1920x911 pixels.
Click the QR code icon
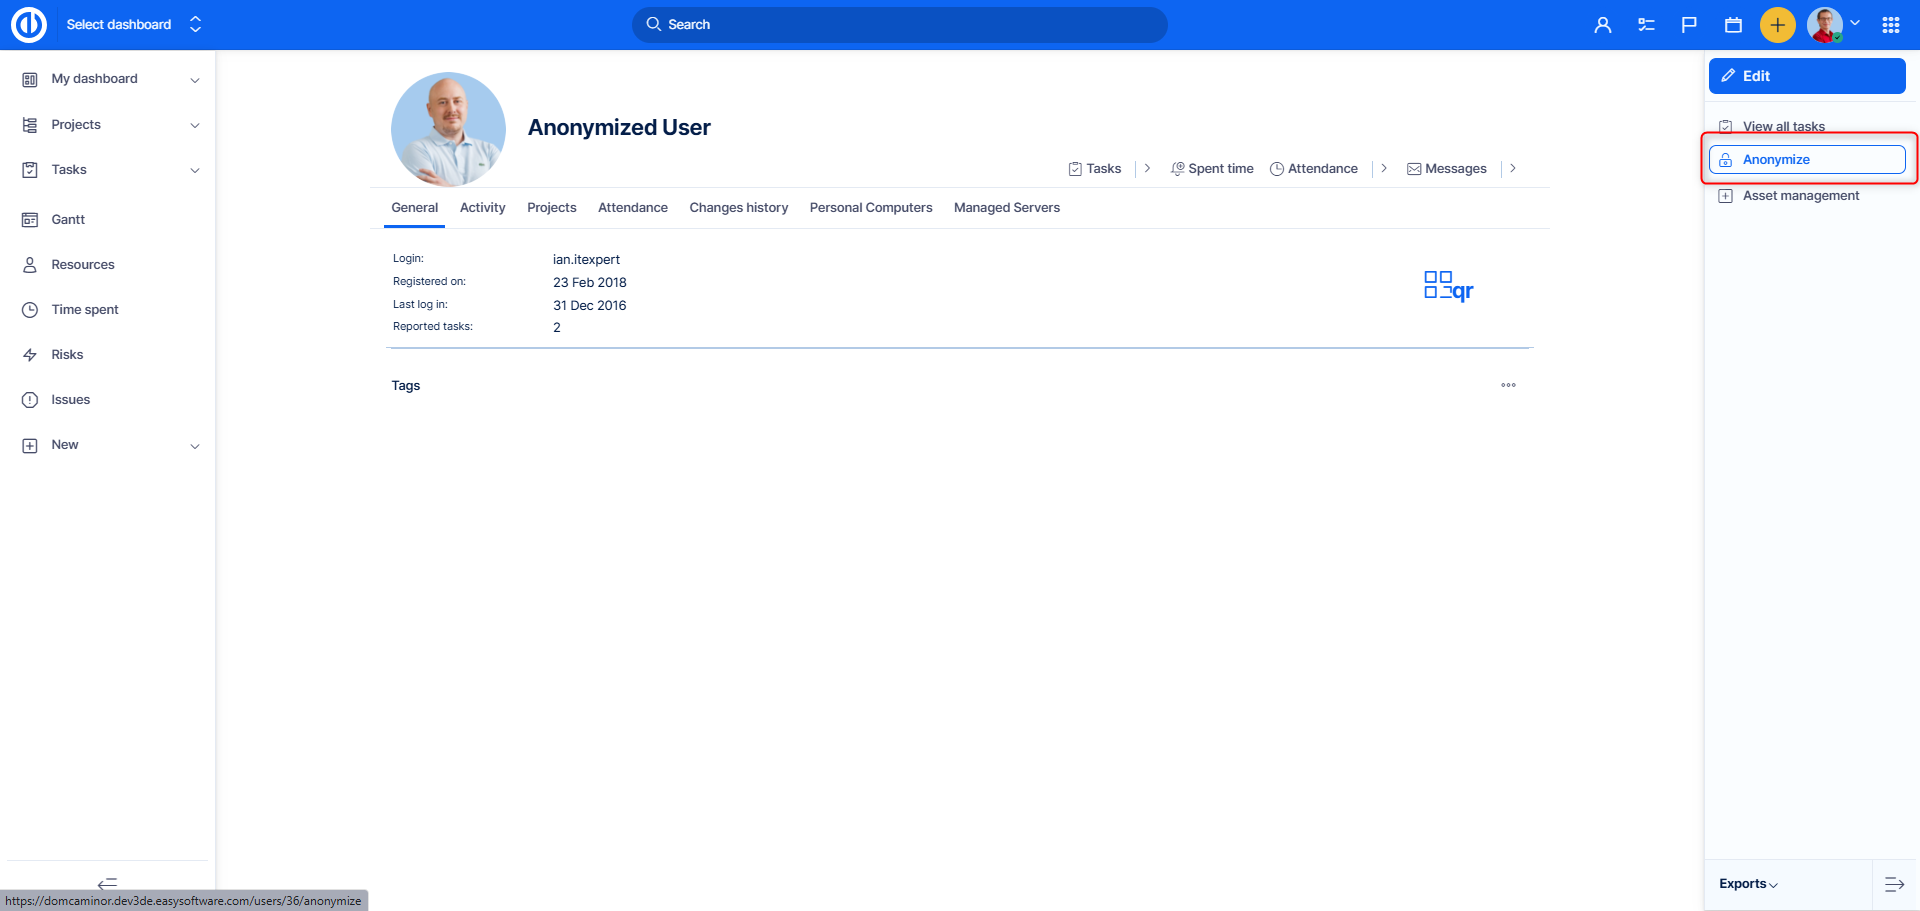tap(1448, 286)
